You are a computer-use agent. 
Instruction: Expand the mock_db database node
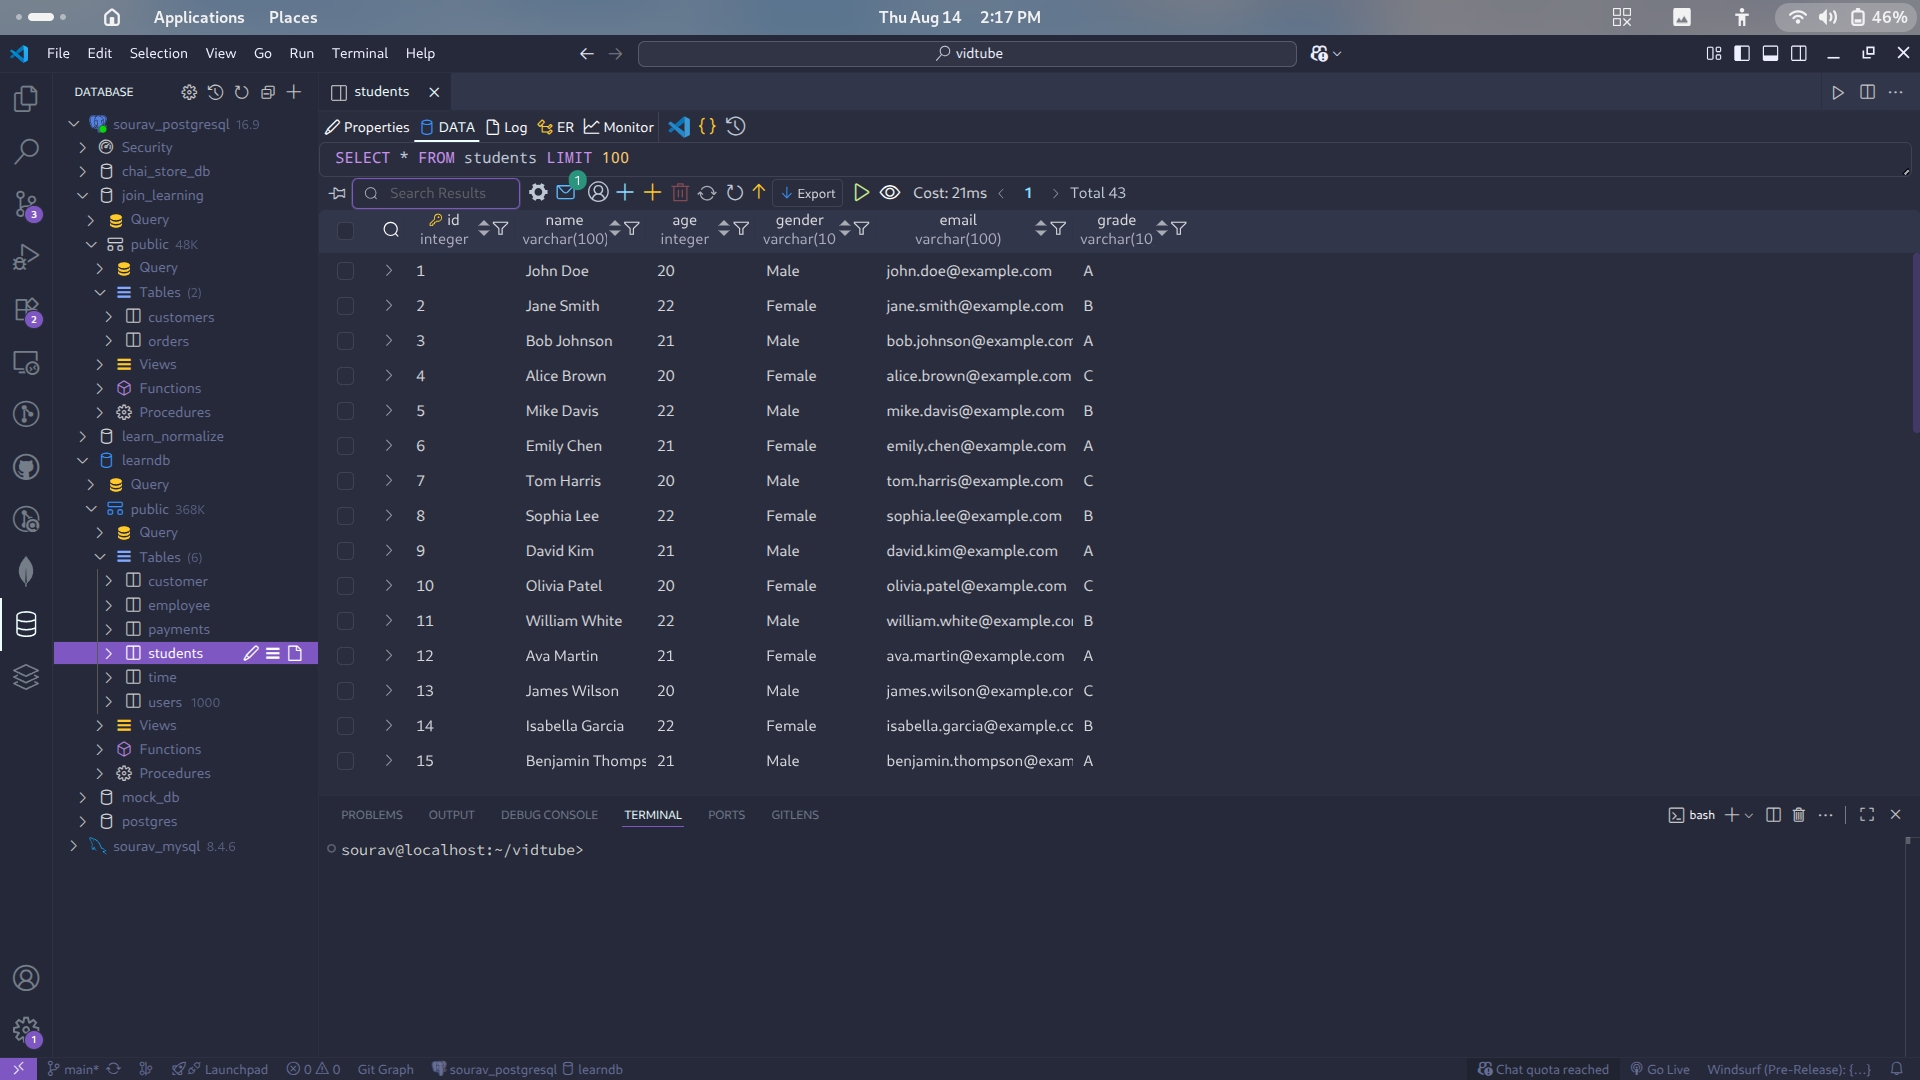pyautogui.click(x=83, y=797)
